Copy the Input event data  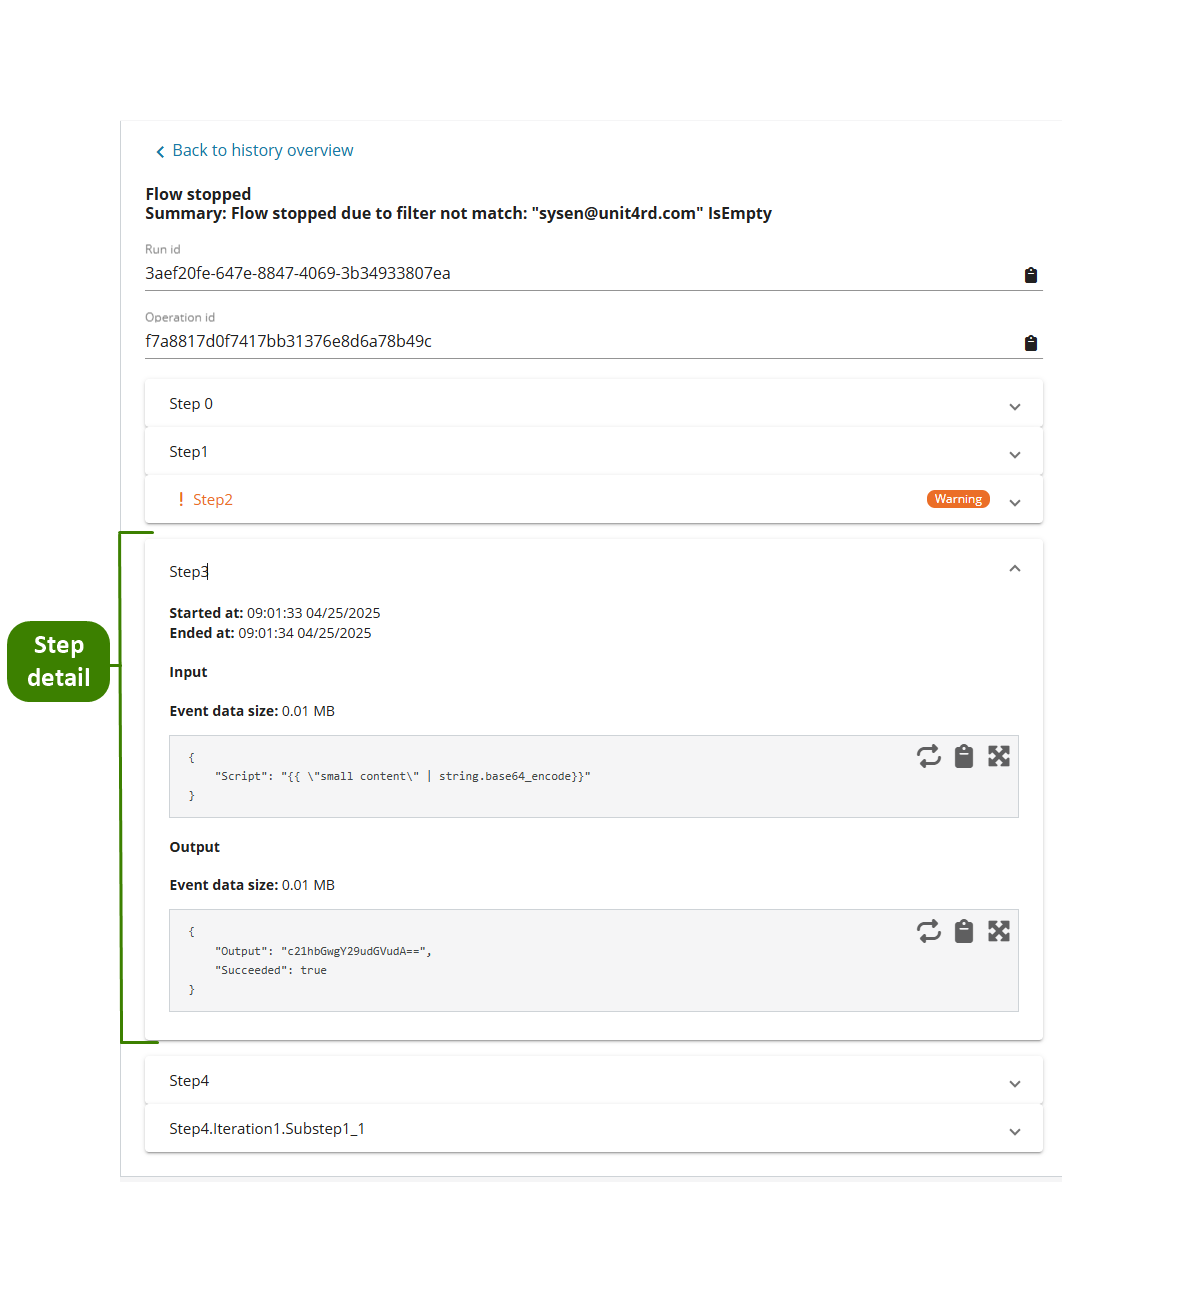pos(964,756)
